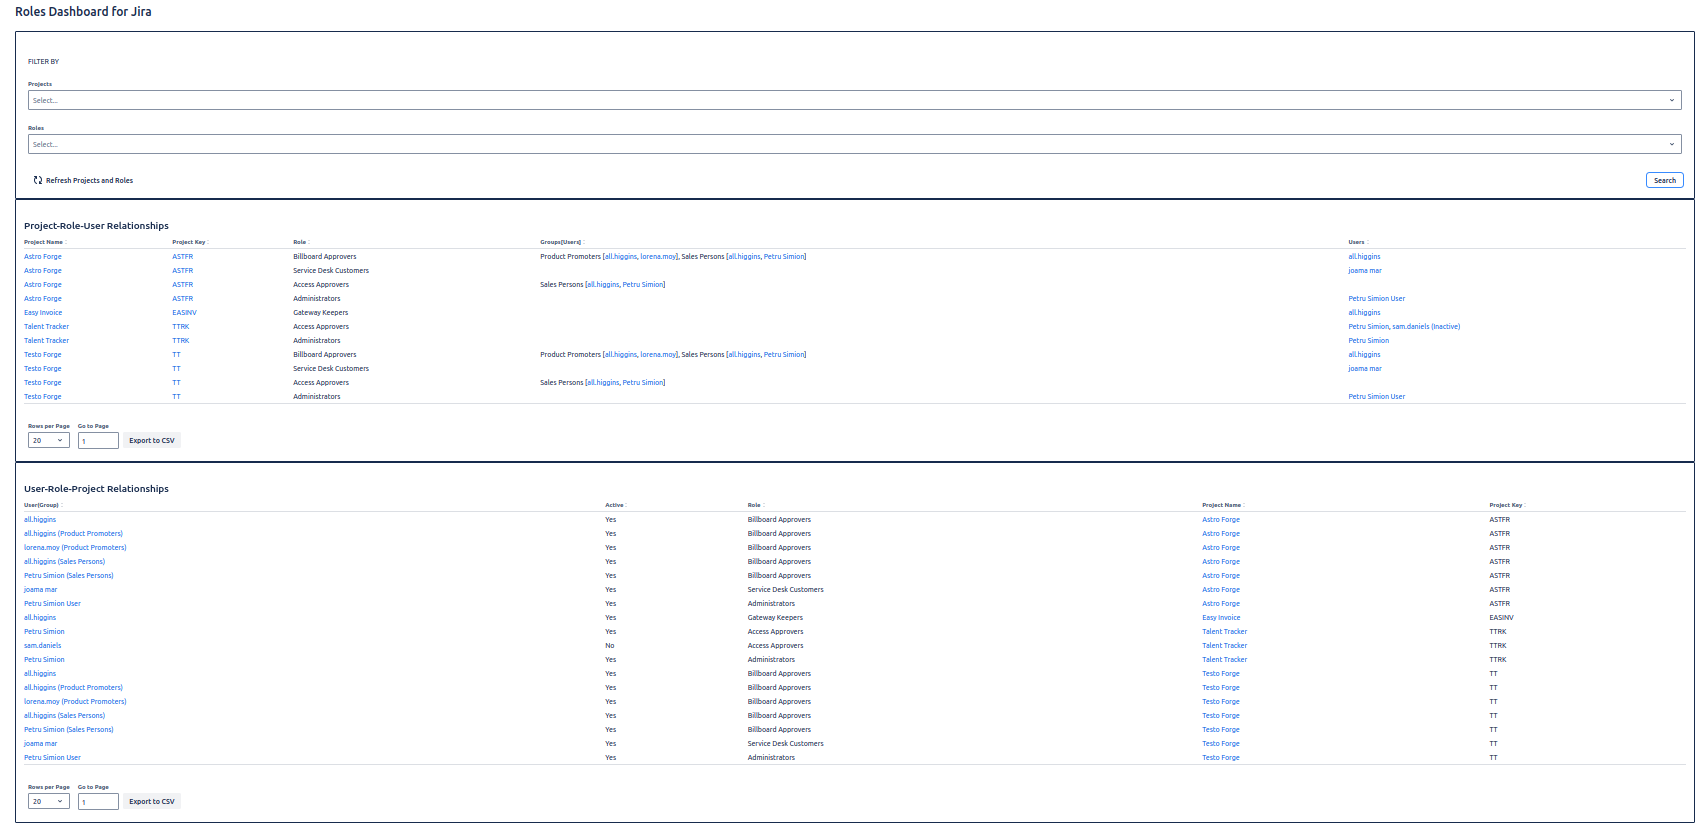This screenshot has width=1702, height=836.
Task: Open Astro Forge link in ASTFR Service Desk Customers row
Action: pyautogui.click(x=43, y=271)
